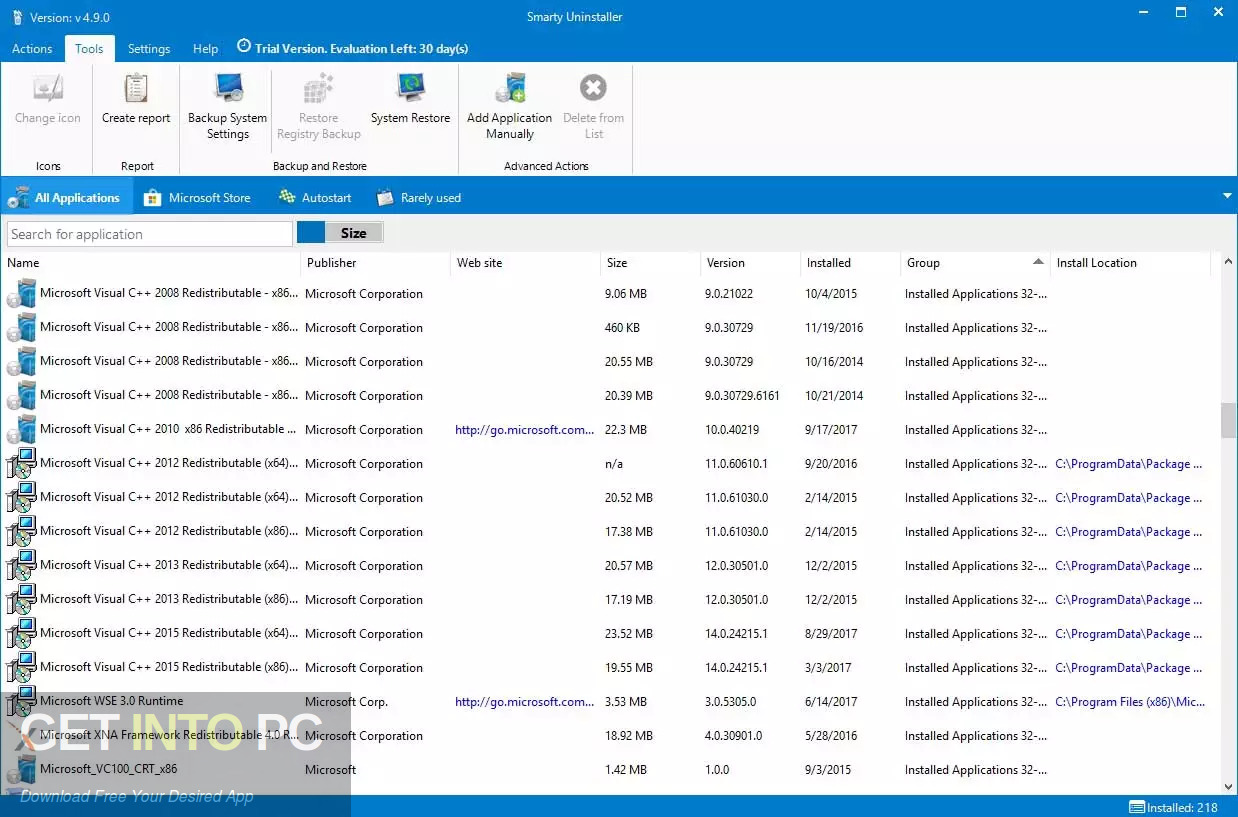
Task: Click size value 1.42 MB
Action: tap(626, 770)
